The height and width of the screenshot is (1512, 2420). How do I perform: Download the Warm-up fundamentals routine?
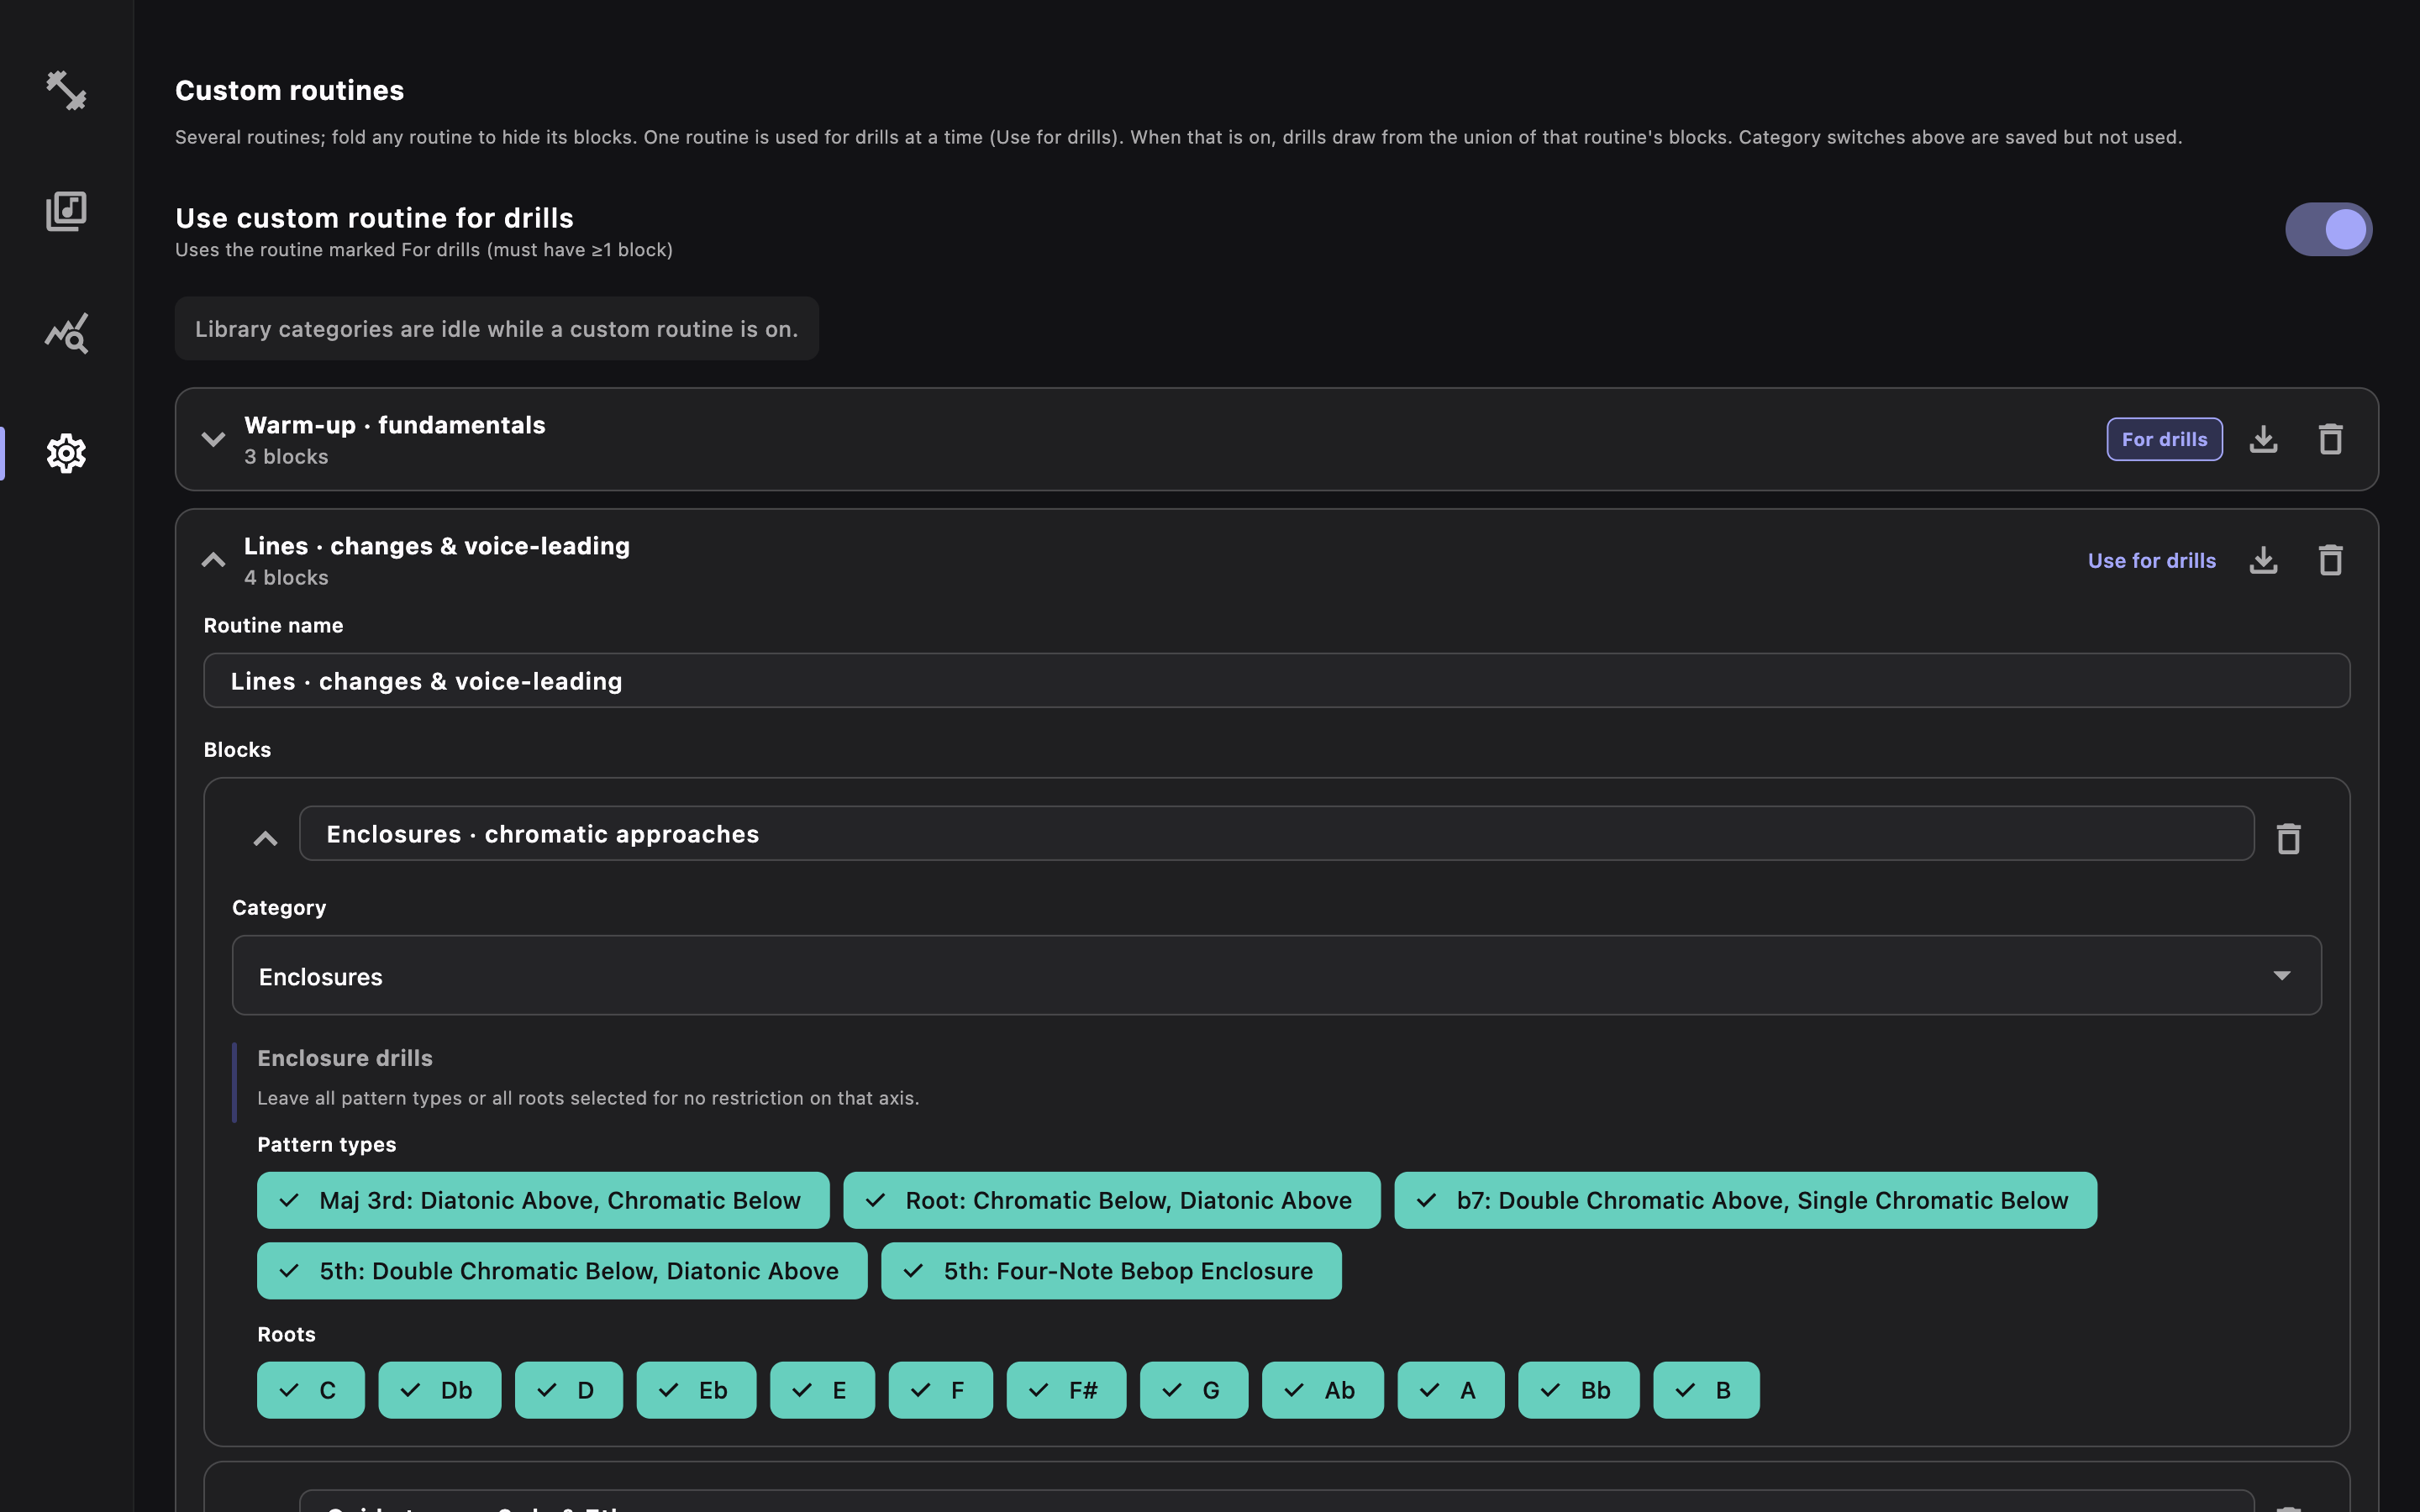tap(2263, 439)
